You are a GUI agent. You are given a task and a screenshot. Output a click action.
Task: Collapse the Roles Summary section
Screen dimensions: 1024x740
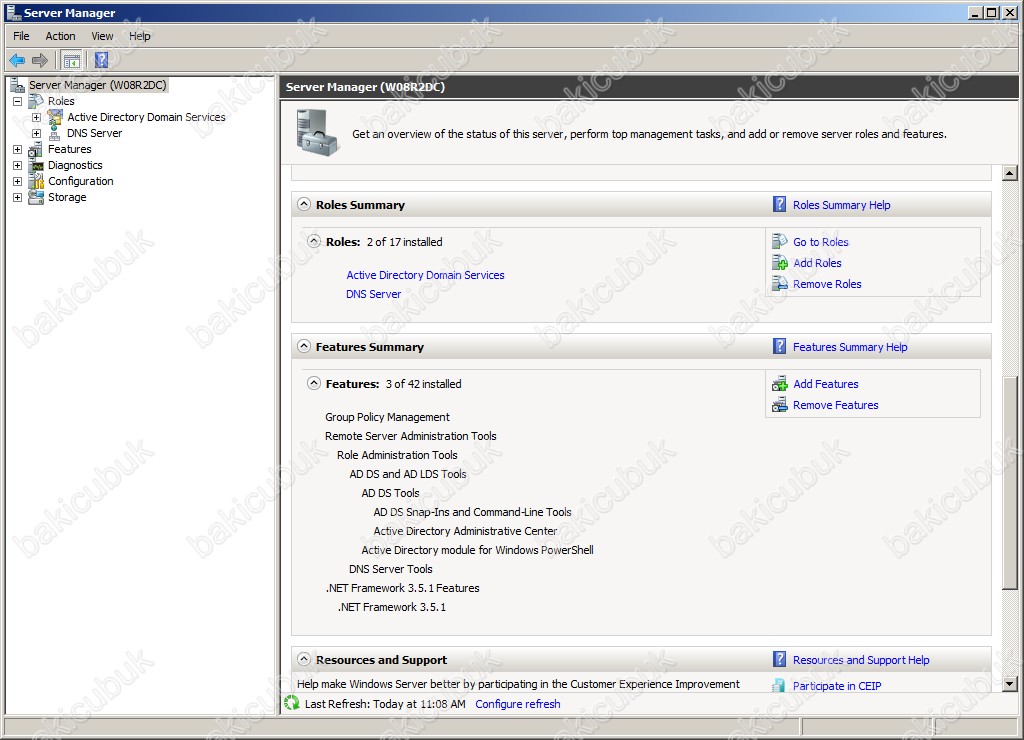(304, 204)
